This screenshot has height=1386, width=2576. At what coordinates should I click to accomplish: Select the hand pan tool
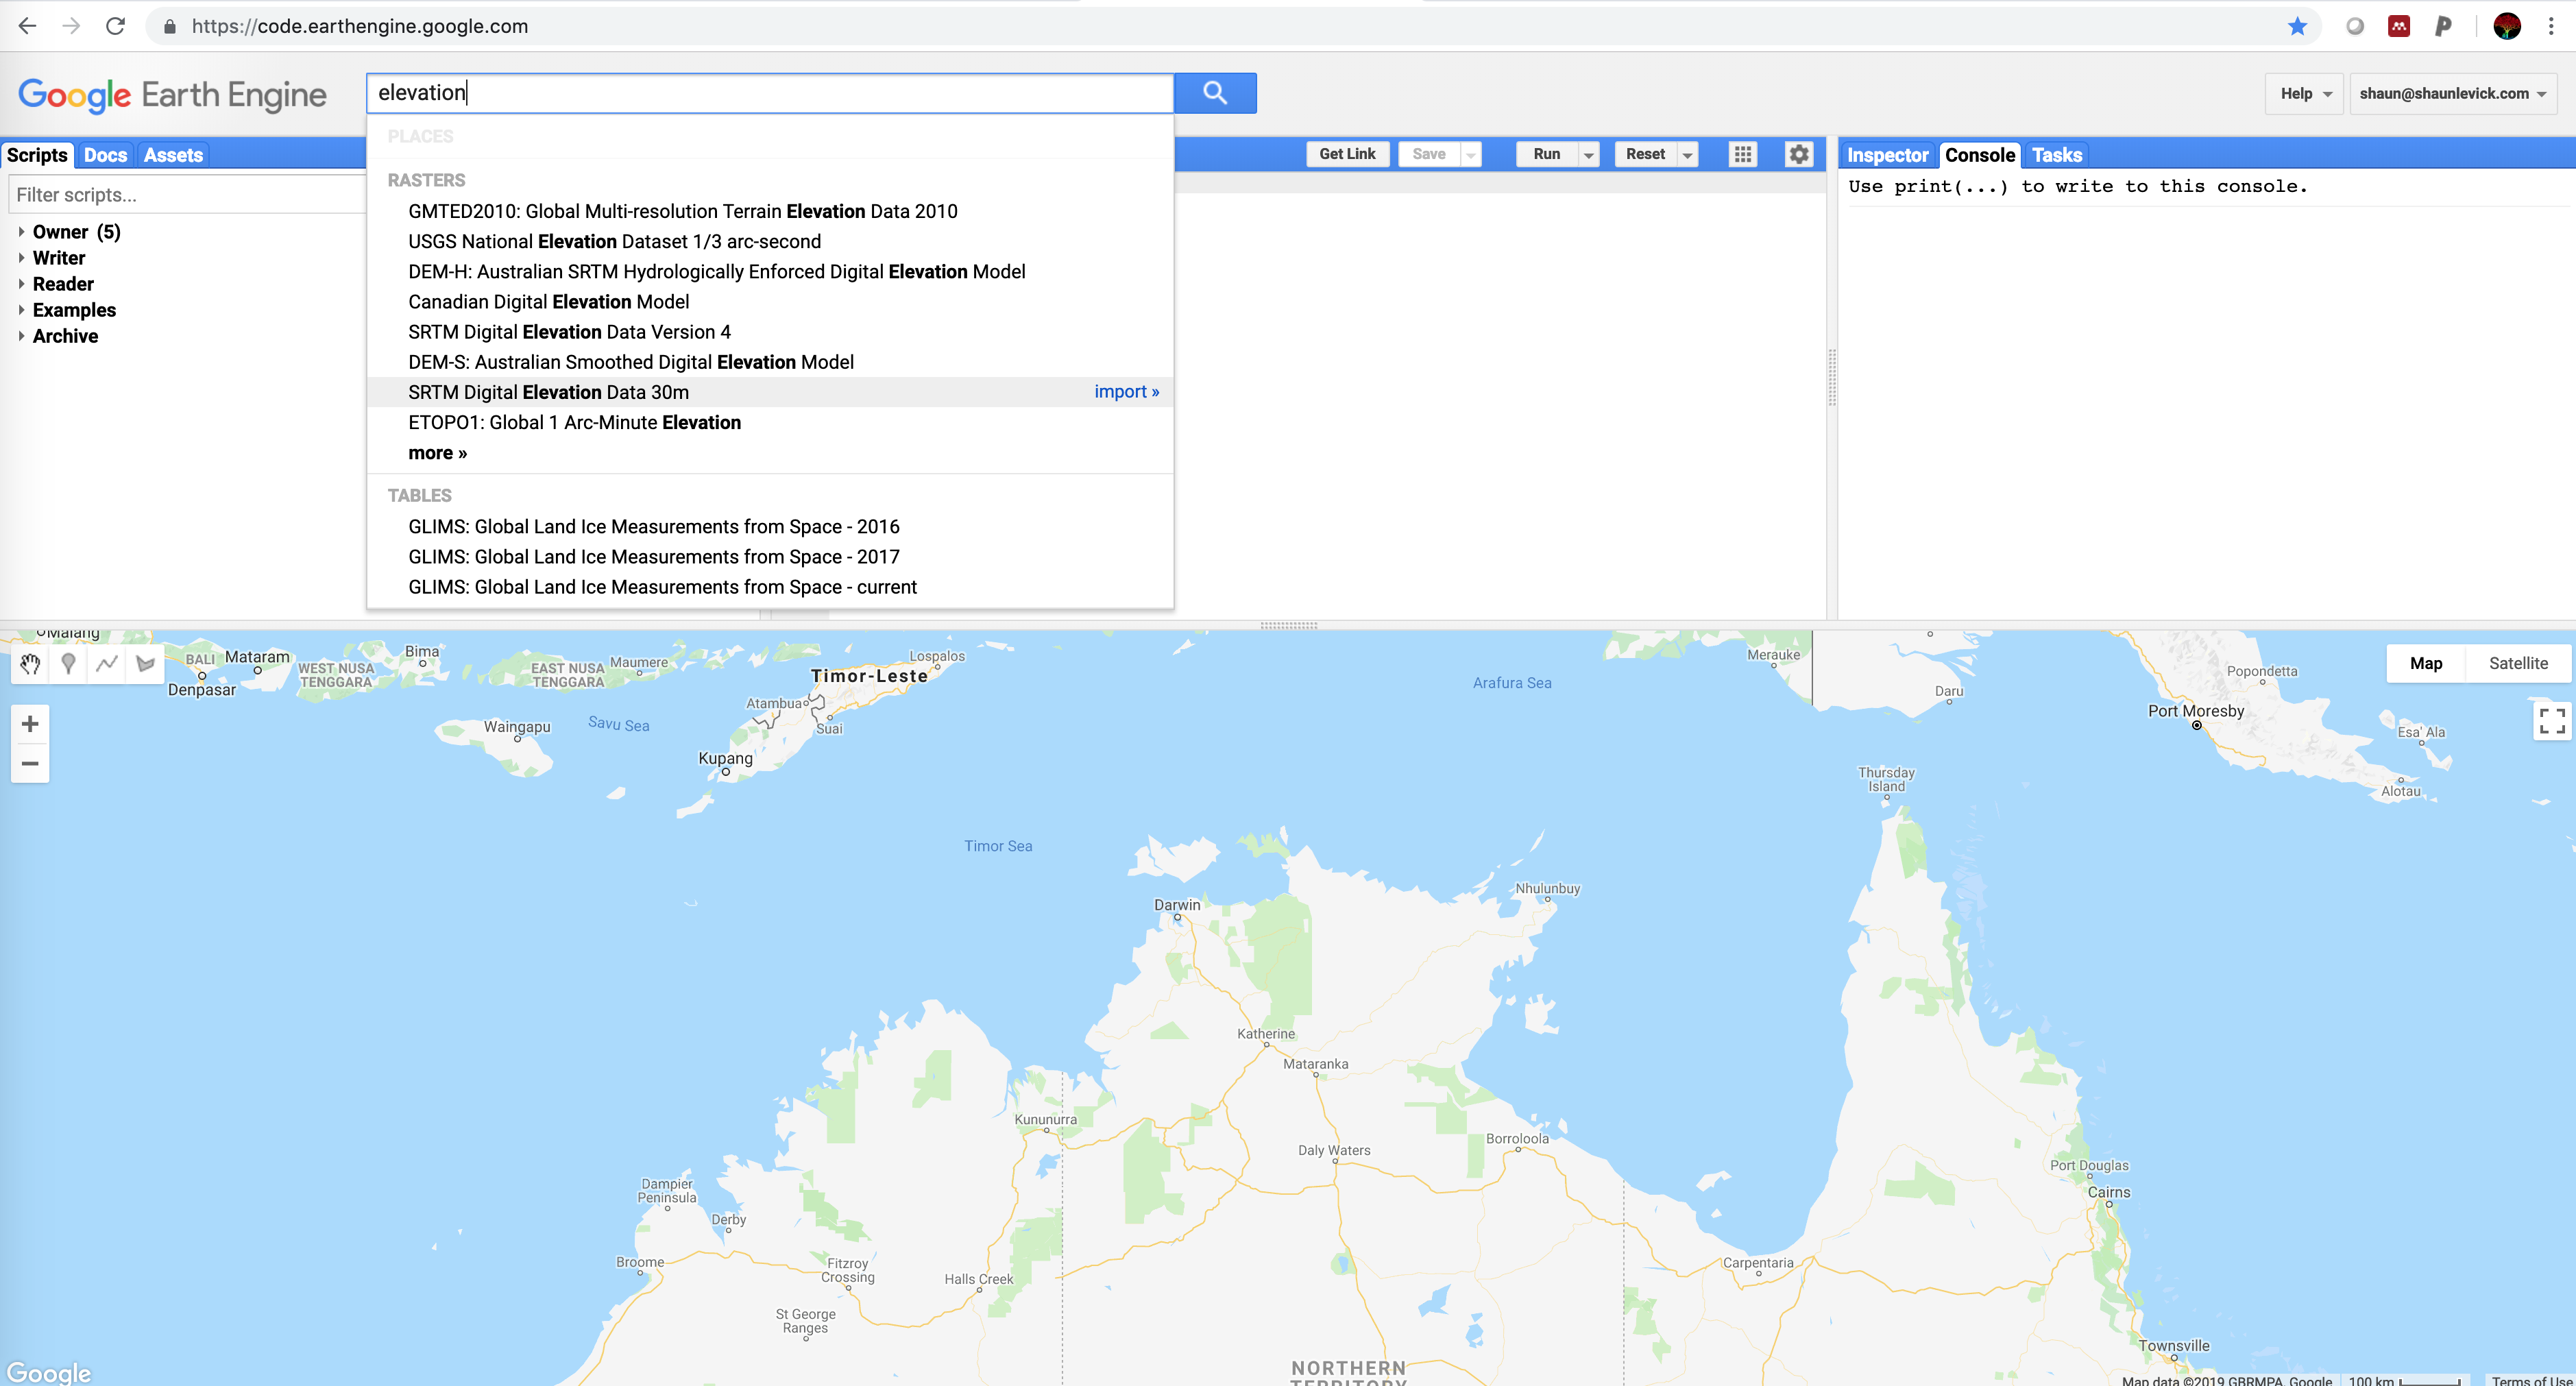point(30,663)
